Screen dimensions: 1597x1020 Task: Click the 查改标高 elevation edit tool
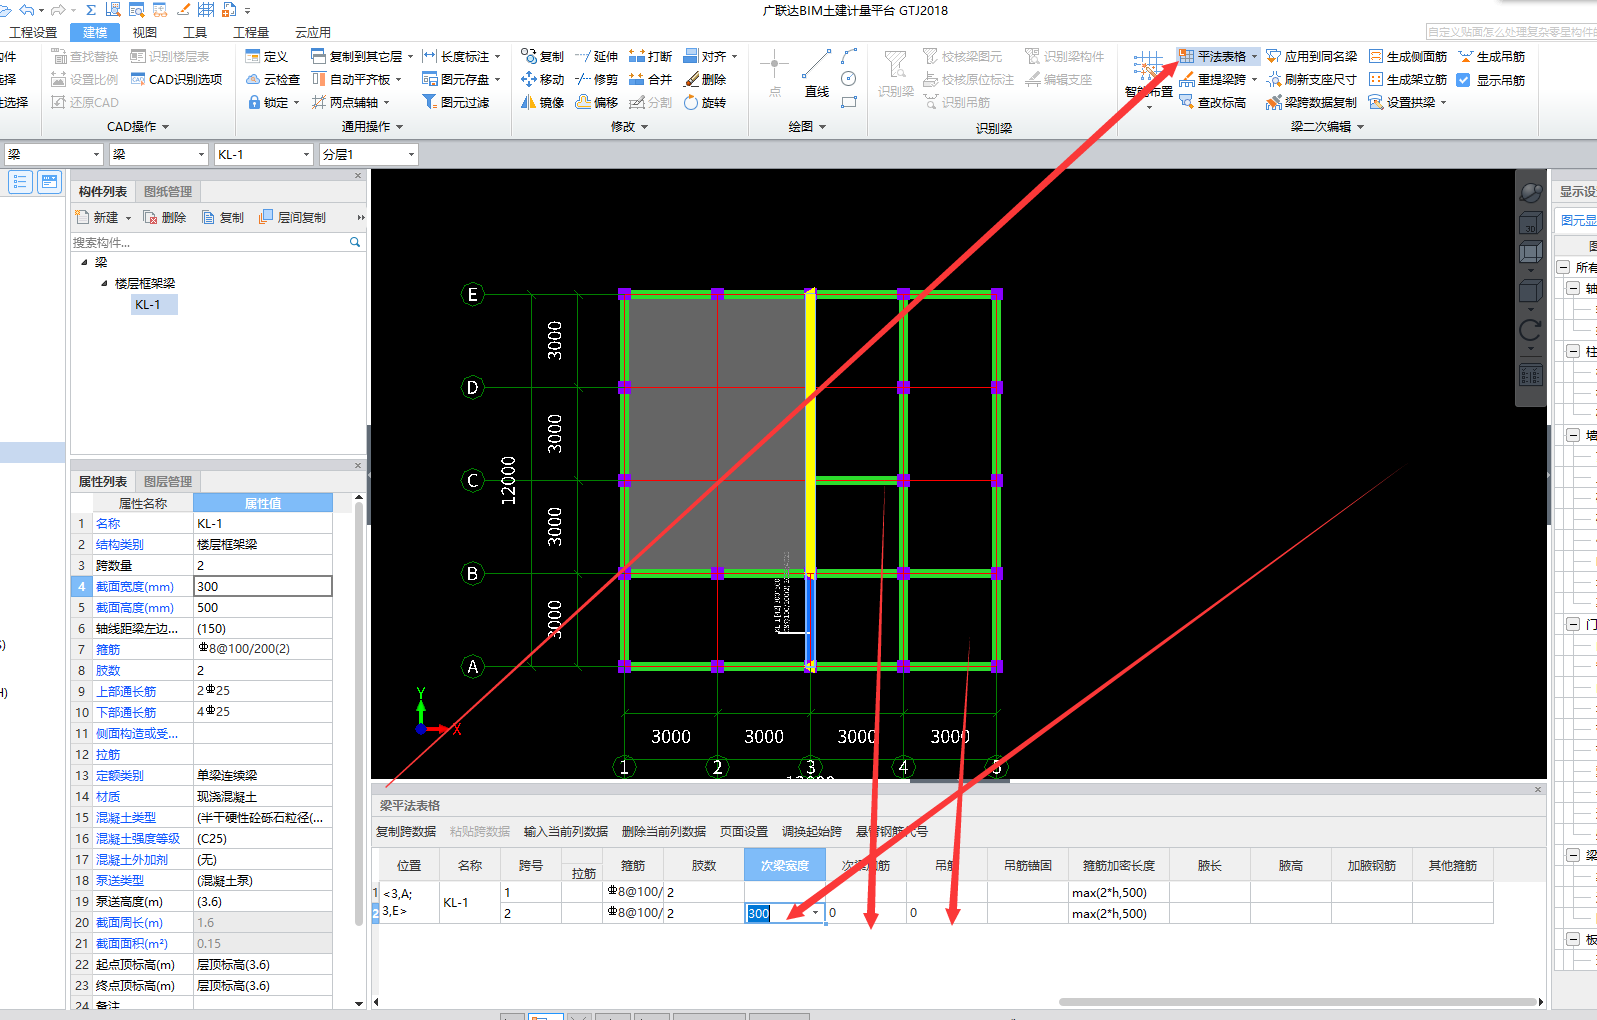[1212, 102]
